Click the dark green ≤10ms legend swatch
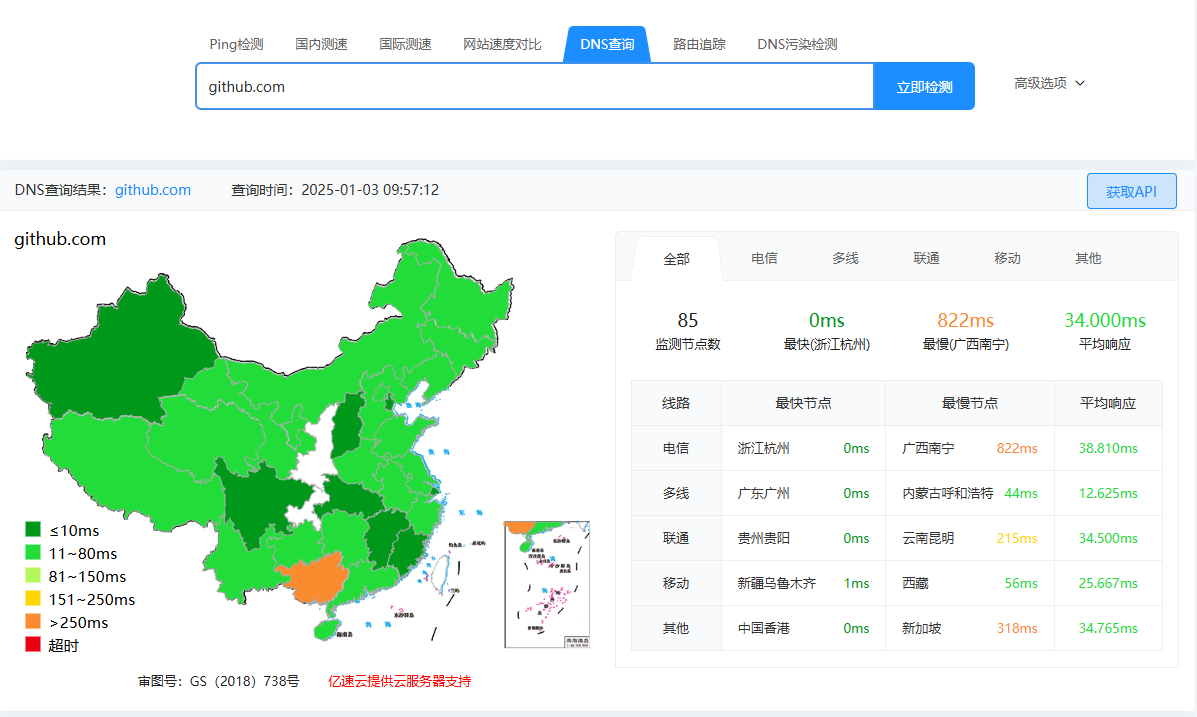 click(x=33, y=529)
